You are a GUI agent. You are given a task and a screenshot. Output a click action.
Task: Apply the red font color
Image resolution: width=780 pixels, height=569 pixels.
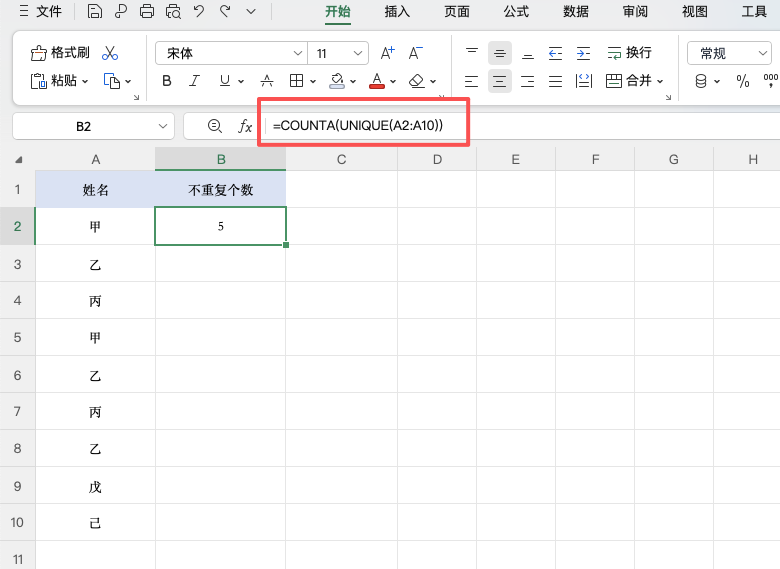click(x=377, y=81)
